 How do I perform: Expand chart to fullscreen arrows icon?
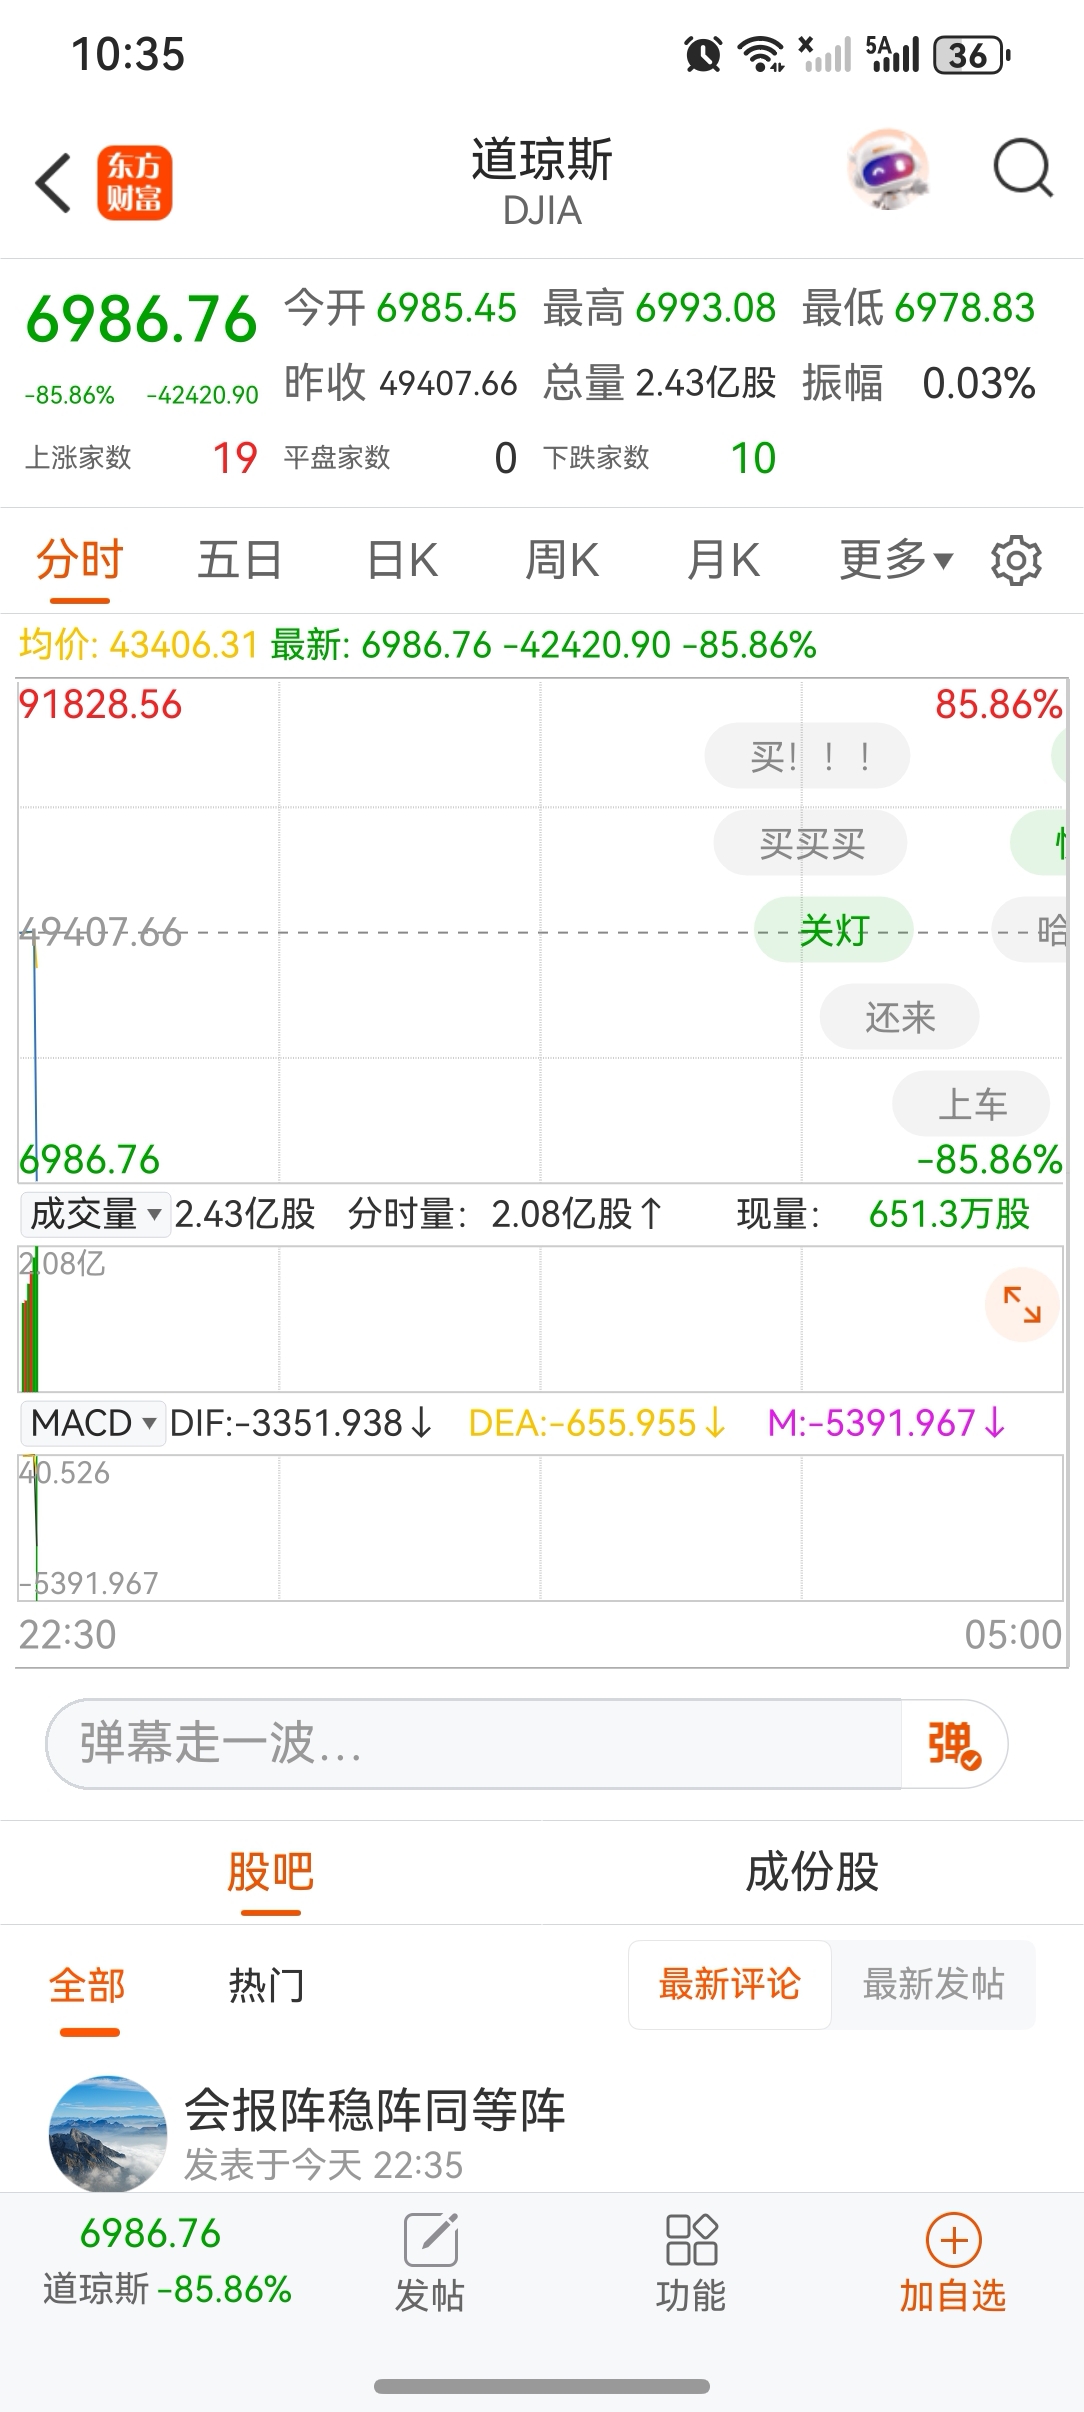pyautogui.click(x=1022, y=1305)
